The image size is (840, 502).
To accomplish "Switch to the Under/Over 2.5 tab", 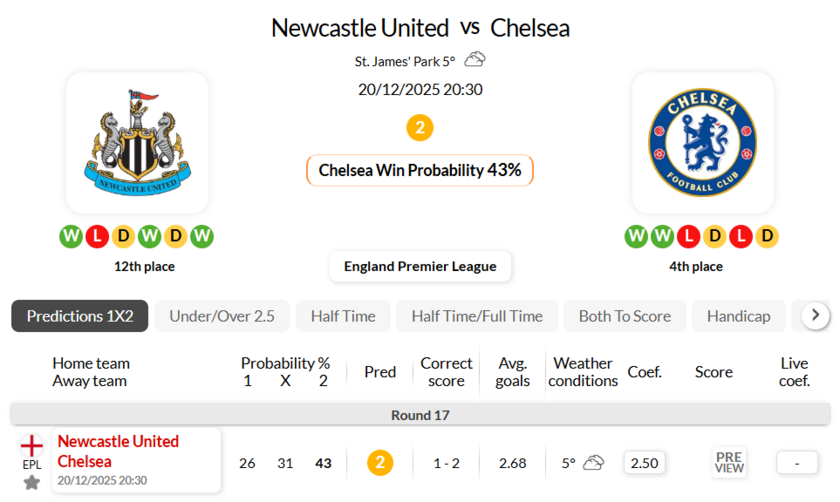I will pyautogui.click(x=222, y=316).
